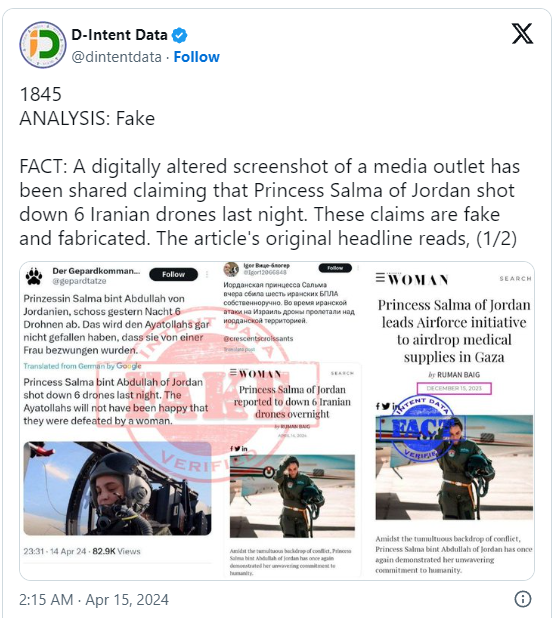Click the SEARCH label on WOMAN page
554x618 pixels.
[515, 279]
